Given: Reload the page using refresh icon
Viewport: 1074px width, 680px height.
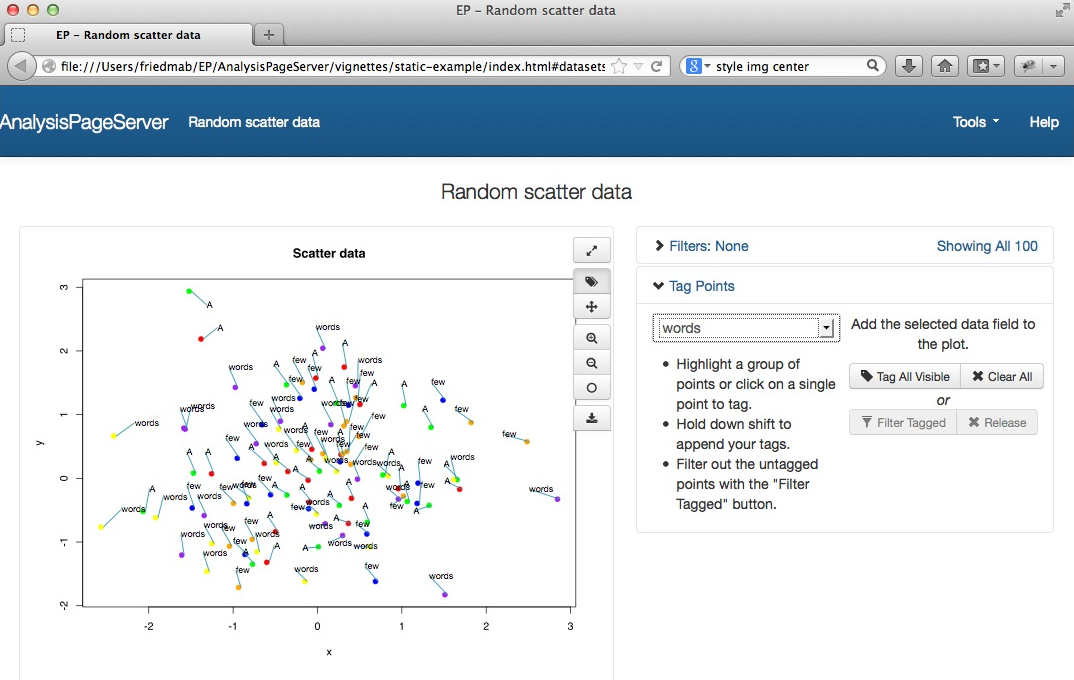Looking at the screenshot, I should coord(657,67).
